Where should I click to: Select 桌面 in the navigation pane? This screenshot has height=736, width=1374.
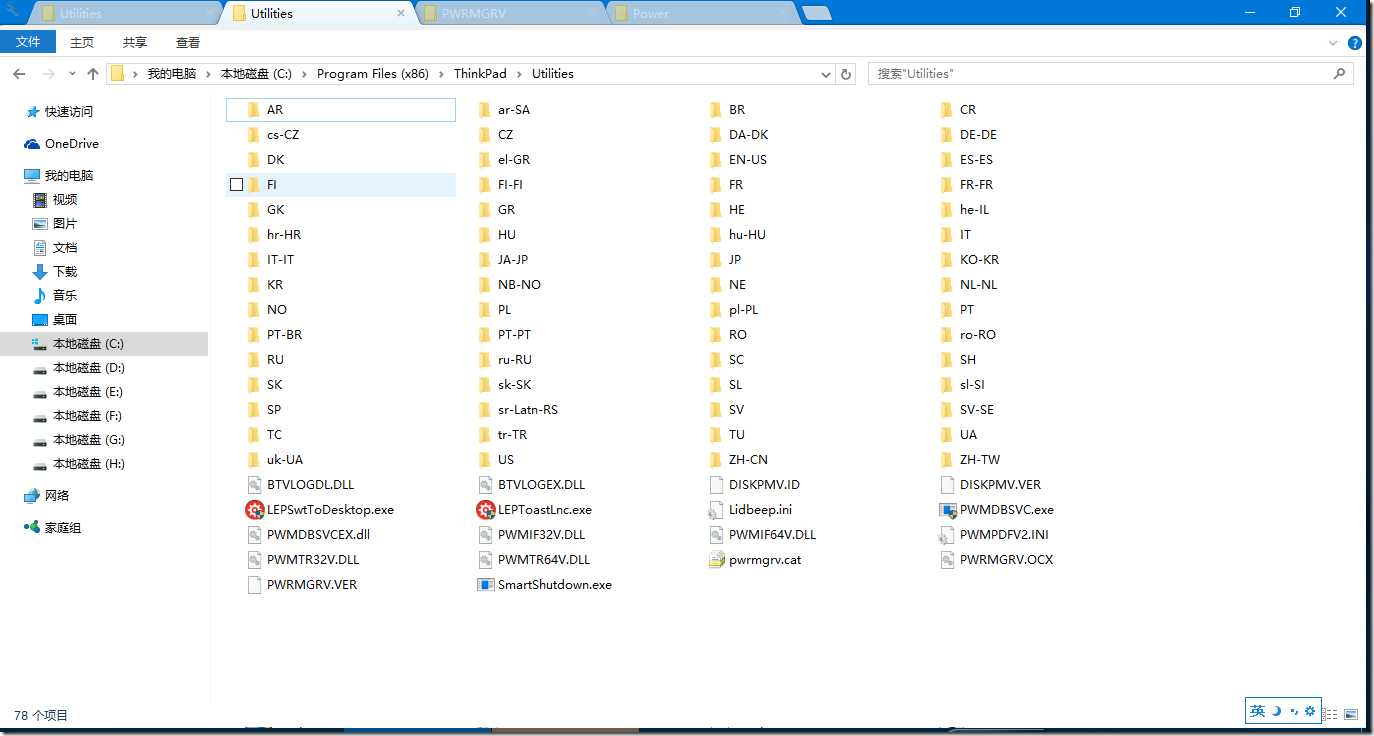65,320
